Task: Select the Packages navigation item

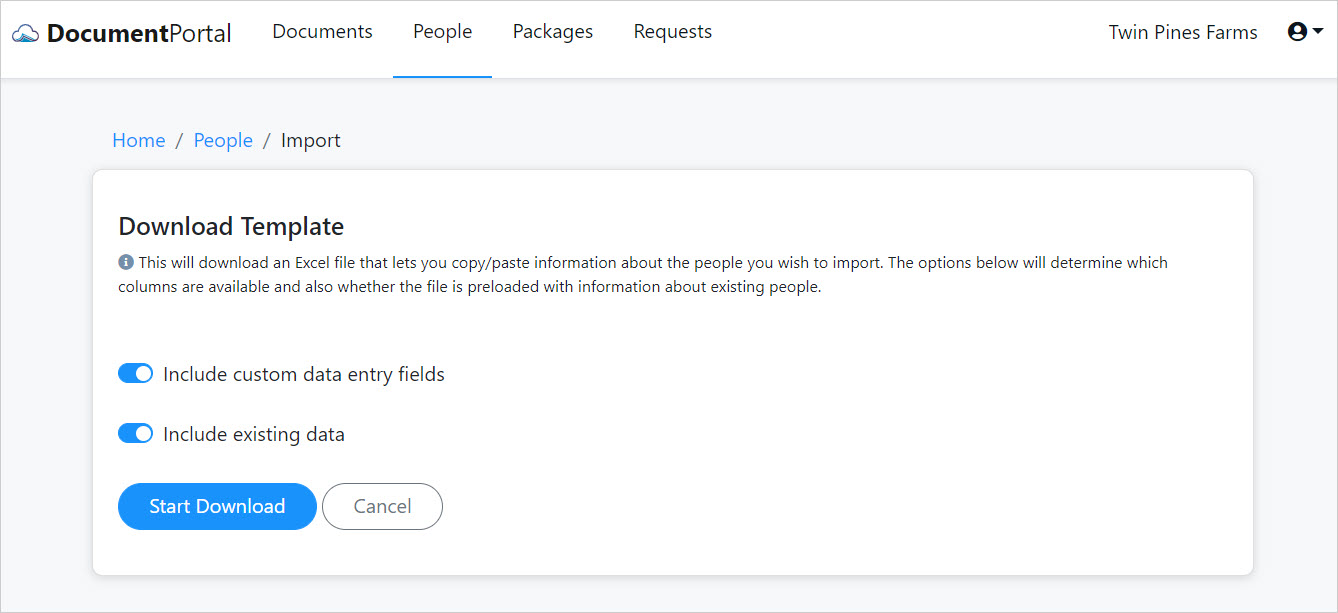Action: pyautogui.click(x=552, y=31)
